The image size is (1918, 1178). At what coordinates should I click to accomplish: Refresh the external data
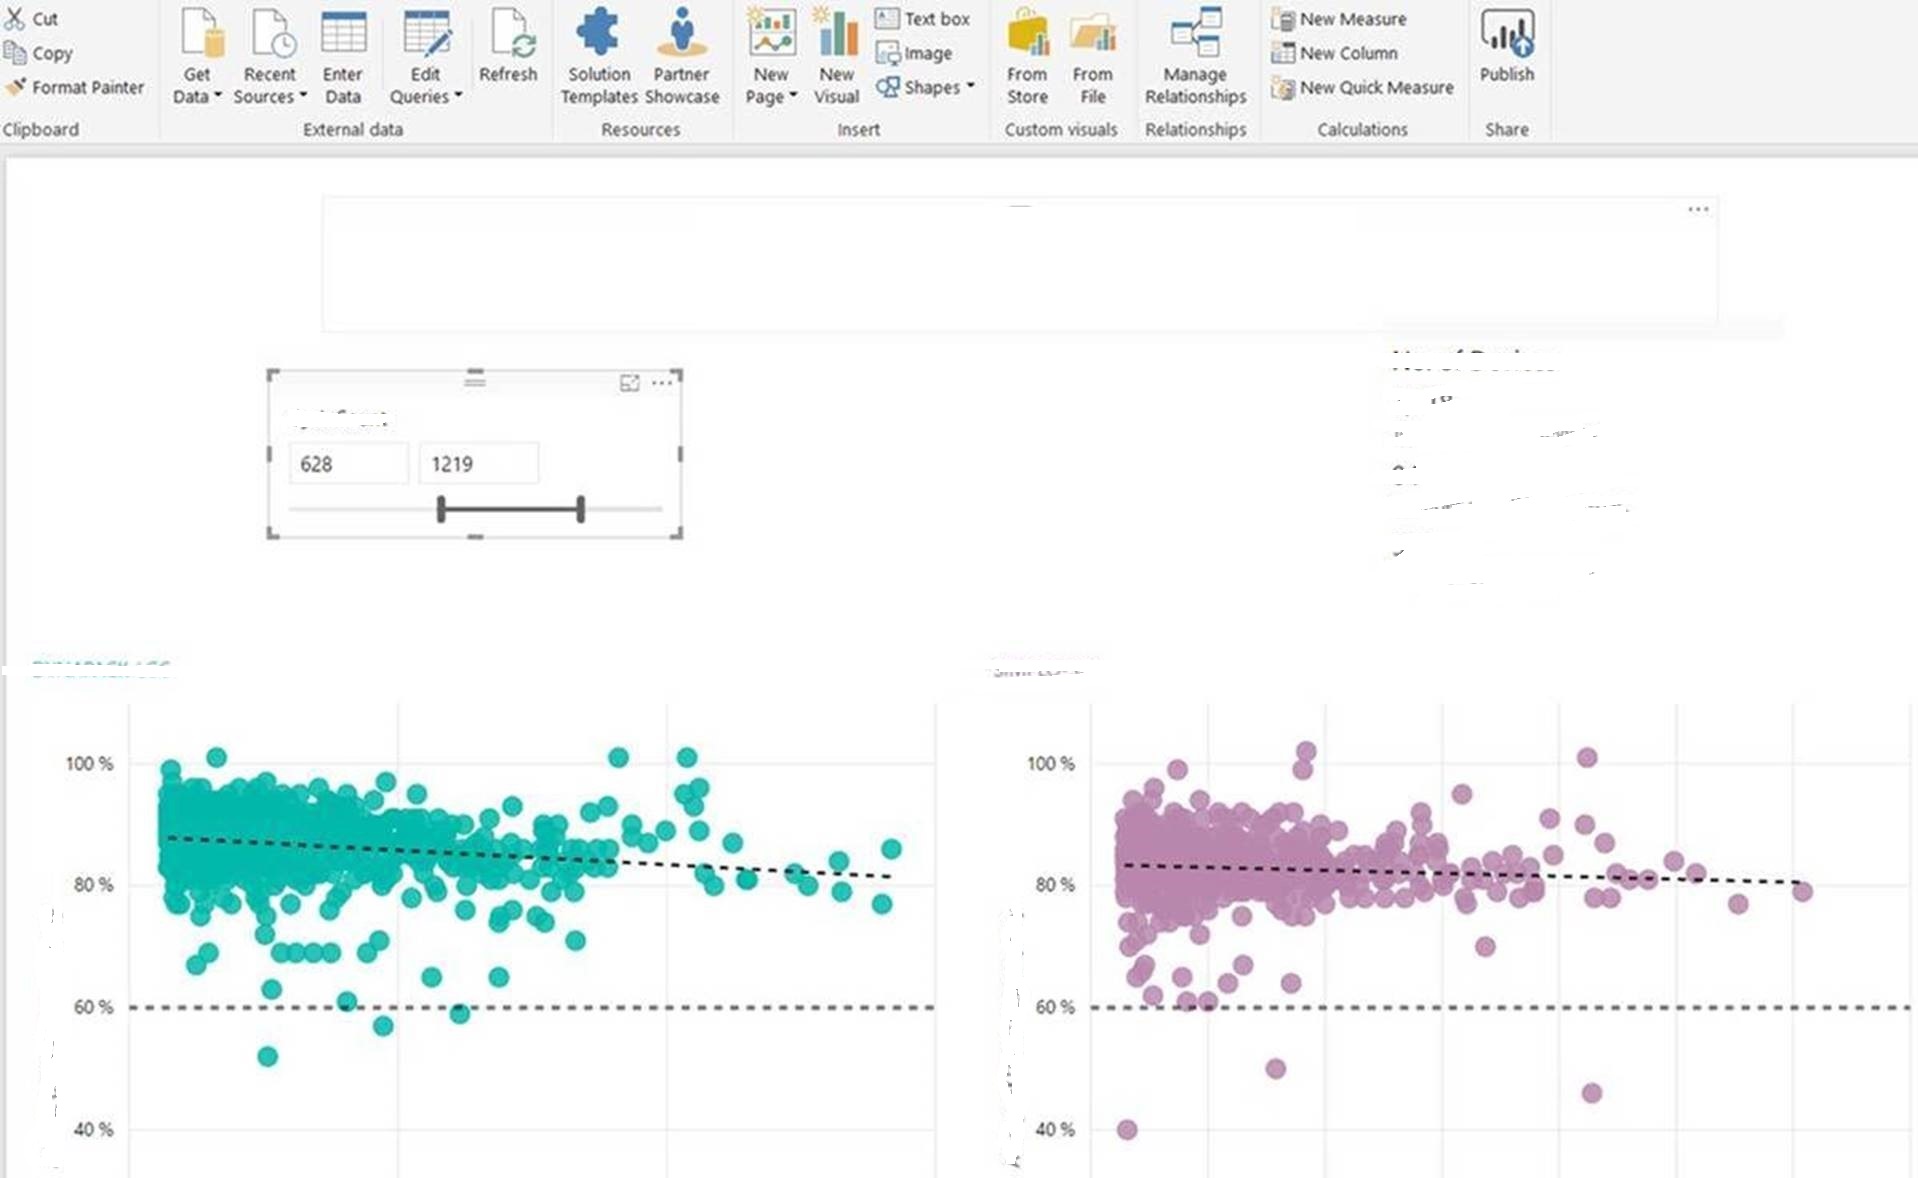tap(508, 46)
